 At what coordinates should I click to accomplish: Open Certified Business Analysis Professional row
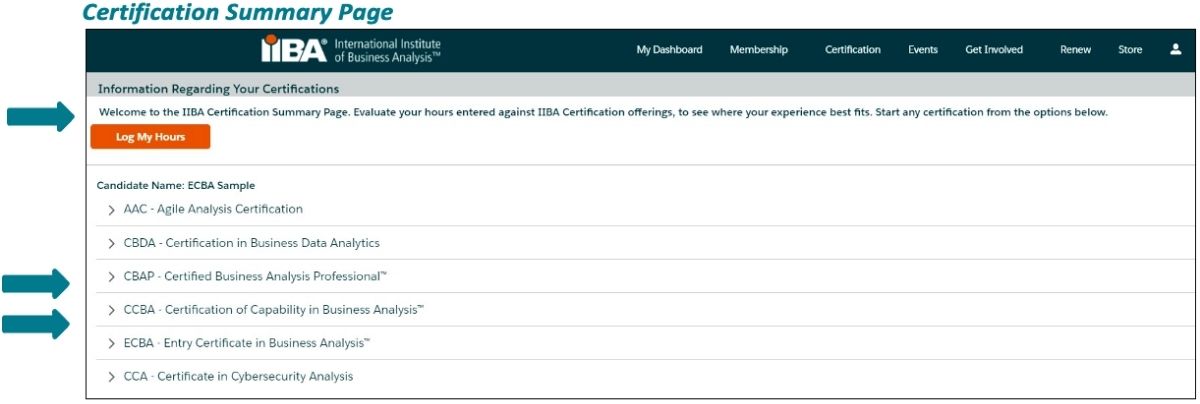pos(255,277)
